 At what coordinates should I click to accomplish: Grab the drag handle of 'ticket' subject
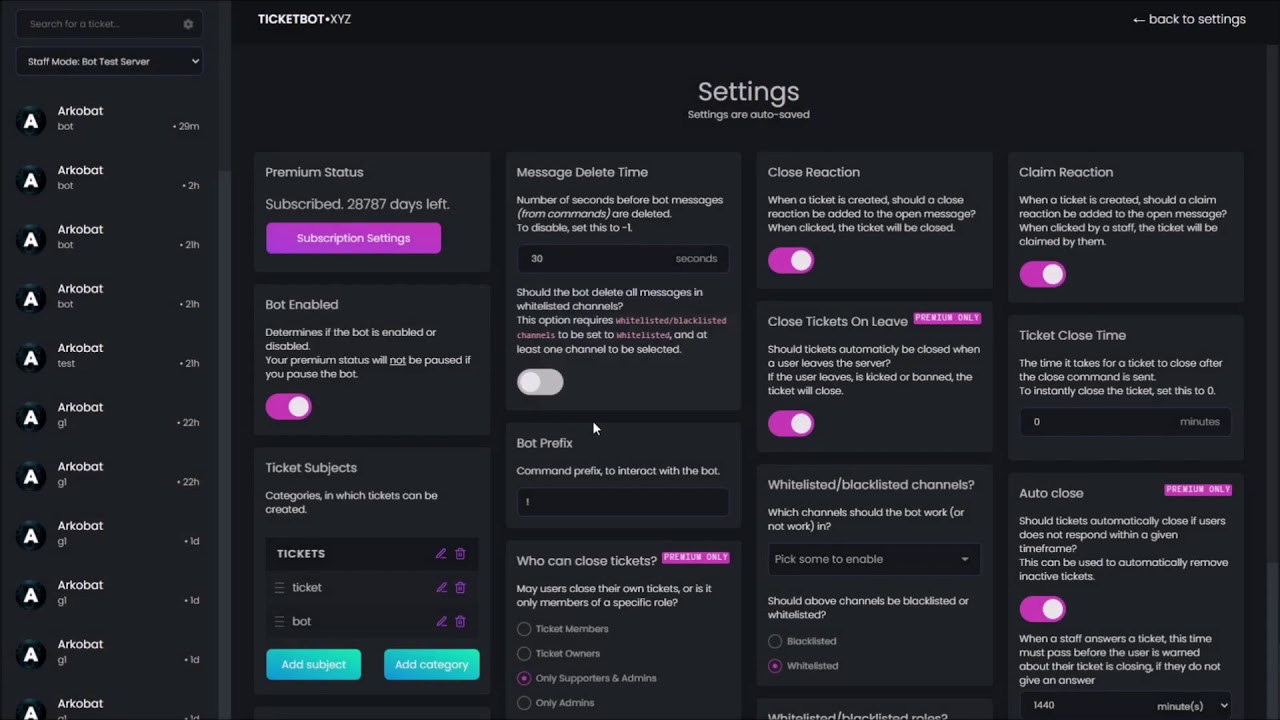279,587
